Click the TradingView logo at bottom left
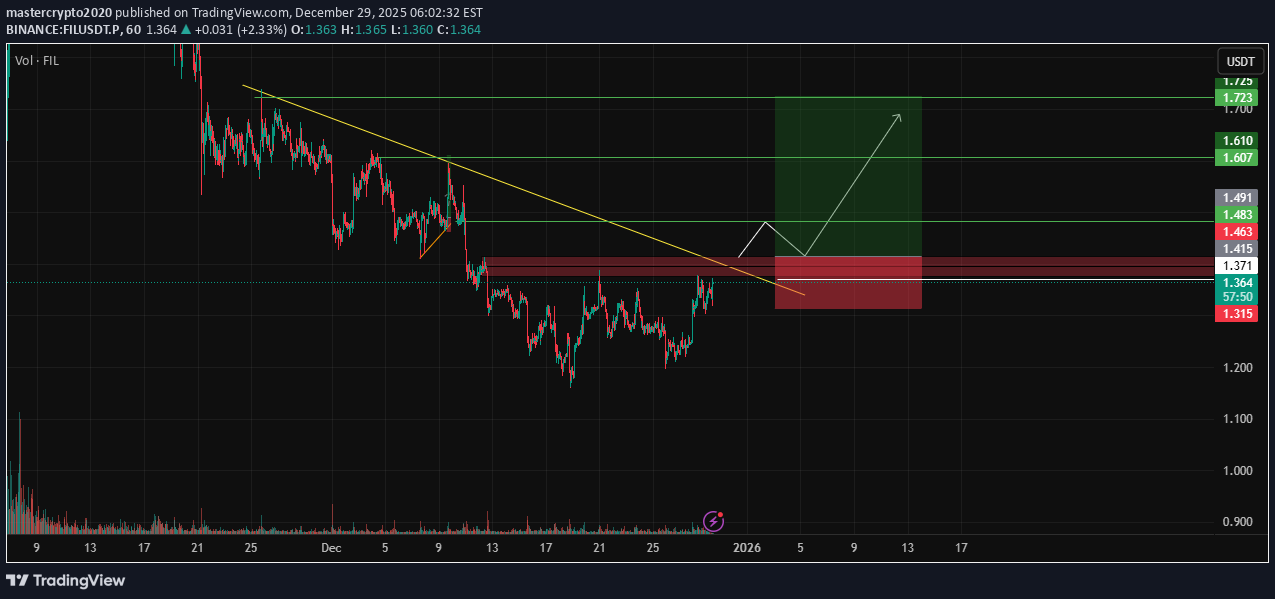 click(65, 581)
